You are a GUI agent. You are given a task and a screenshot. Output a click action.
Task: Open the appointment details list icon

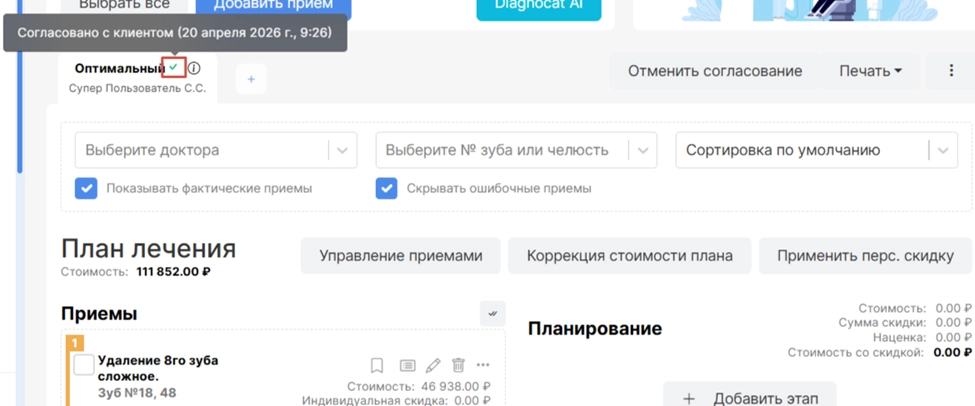coord(407,366)
